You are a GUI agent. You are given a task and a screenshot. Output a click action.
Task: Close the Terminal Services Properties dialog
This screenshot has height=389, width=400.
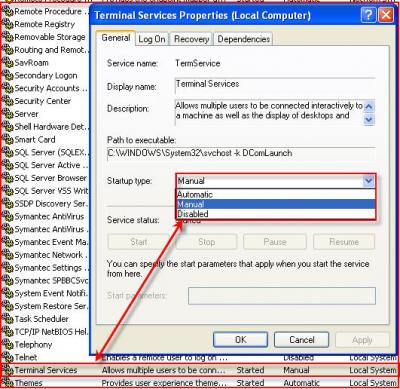click(x=386, y=15)
